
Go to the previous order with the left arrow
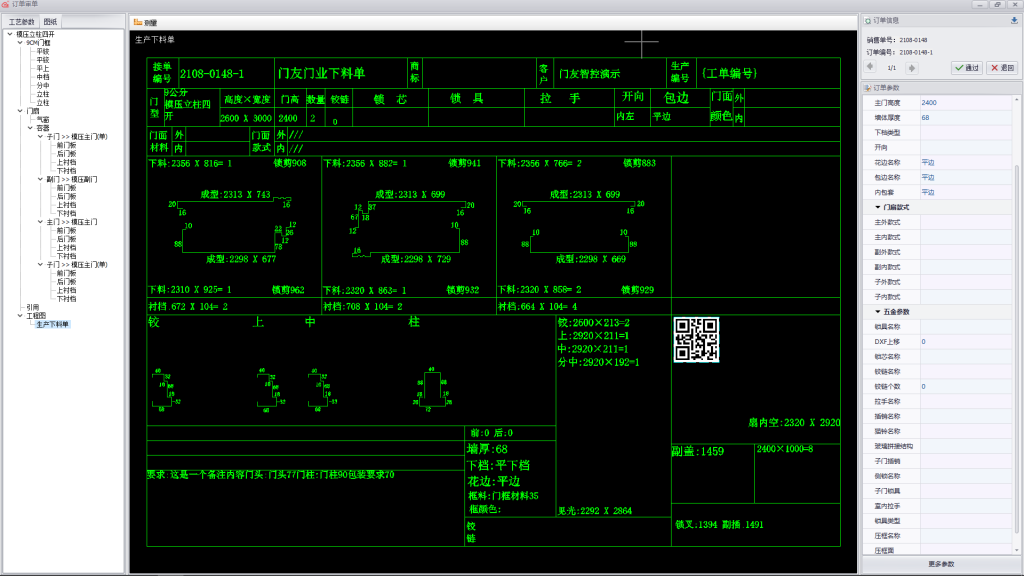(870, 67)
